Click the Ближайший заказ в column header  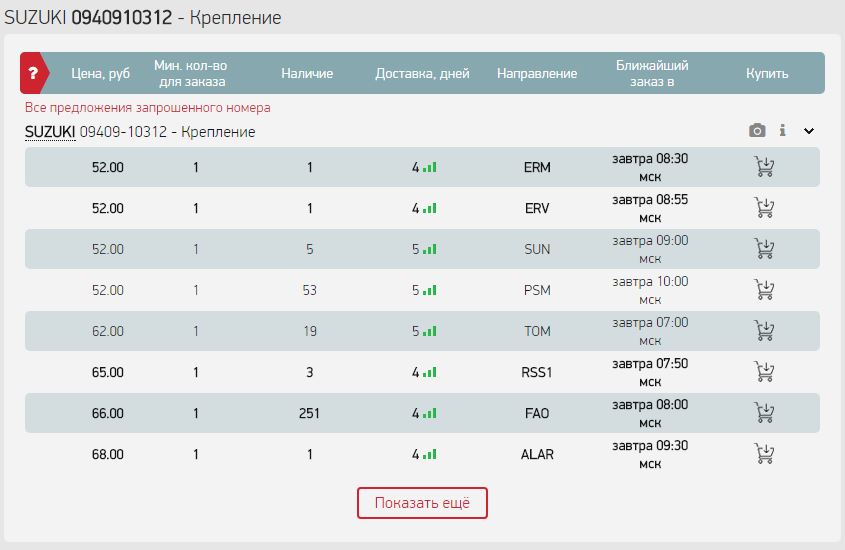tap(652, 73)
